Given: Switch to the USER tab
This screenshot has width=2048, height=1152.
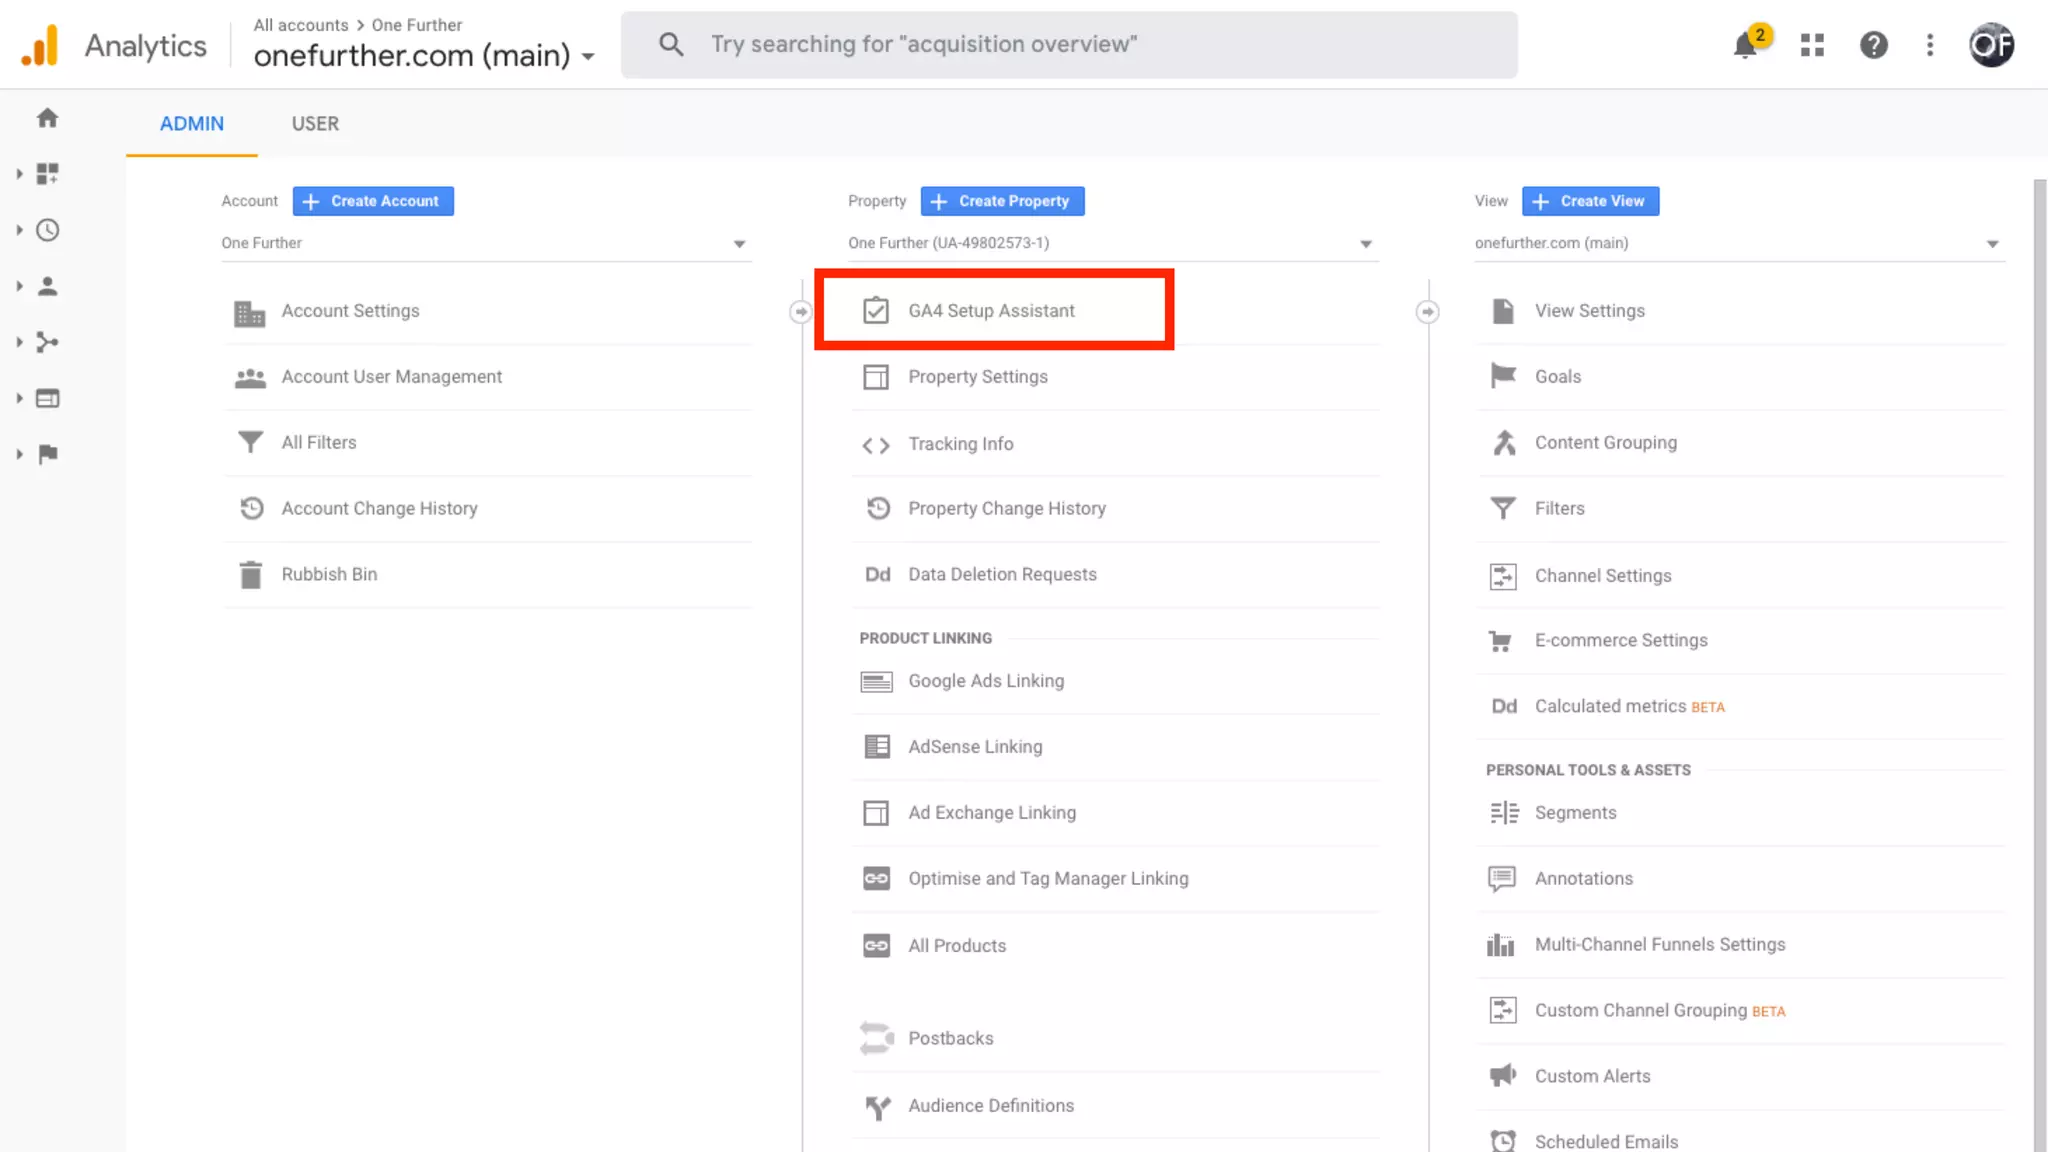Looking at the screenshot, I should tap(315, 123).
